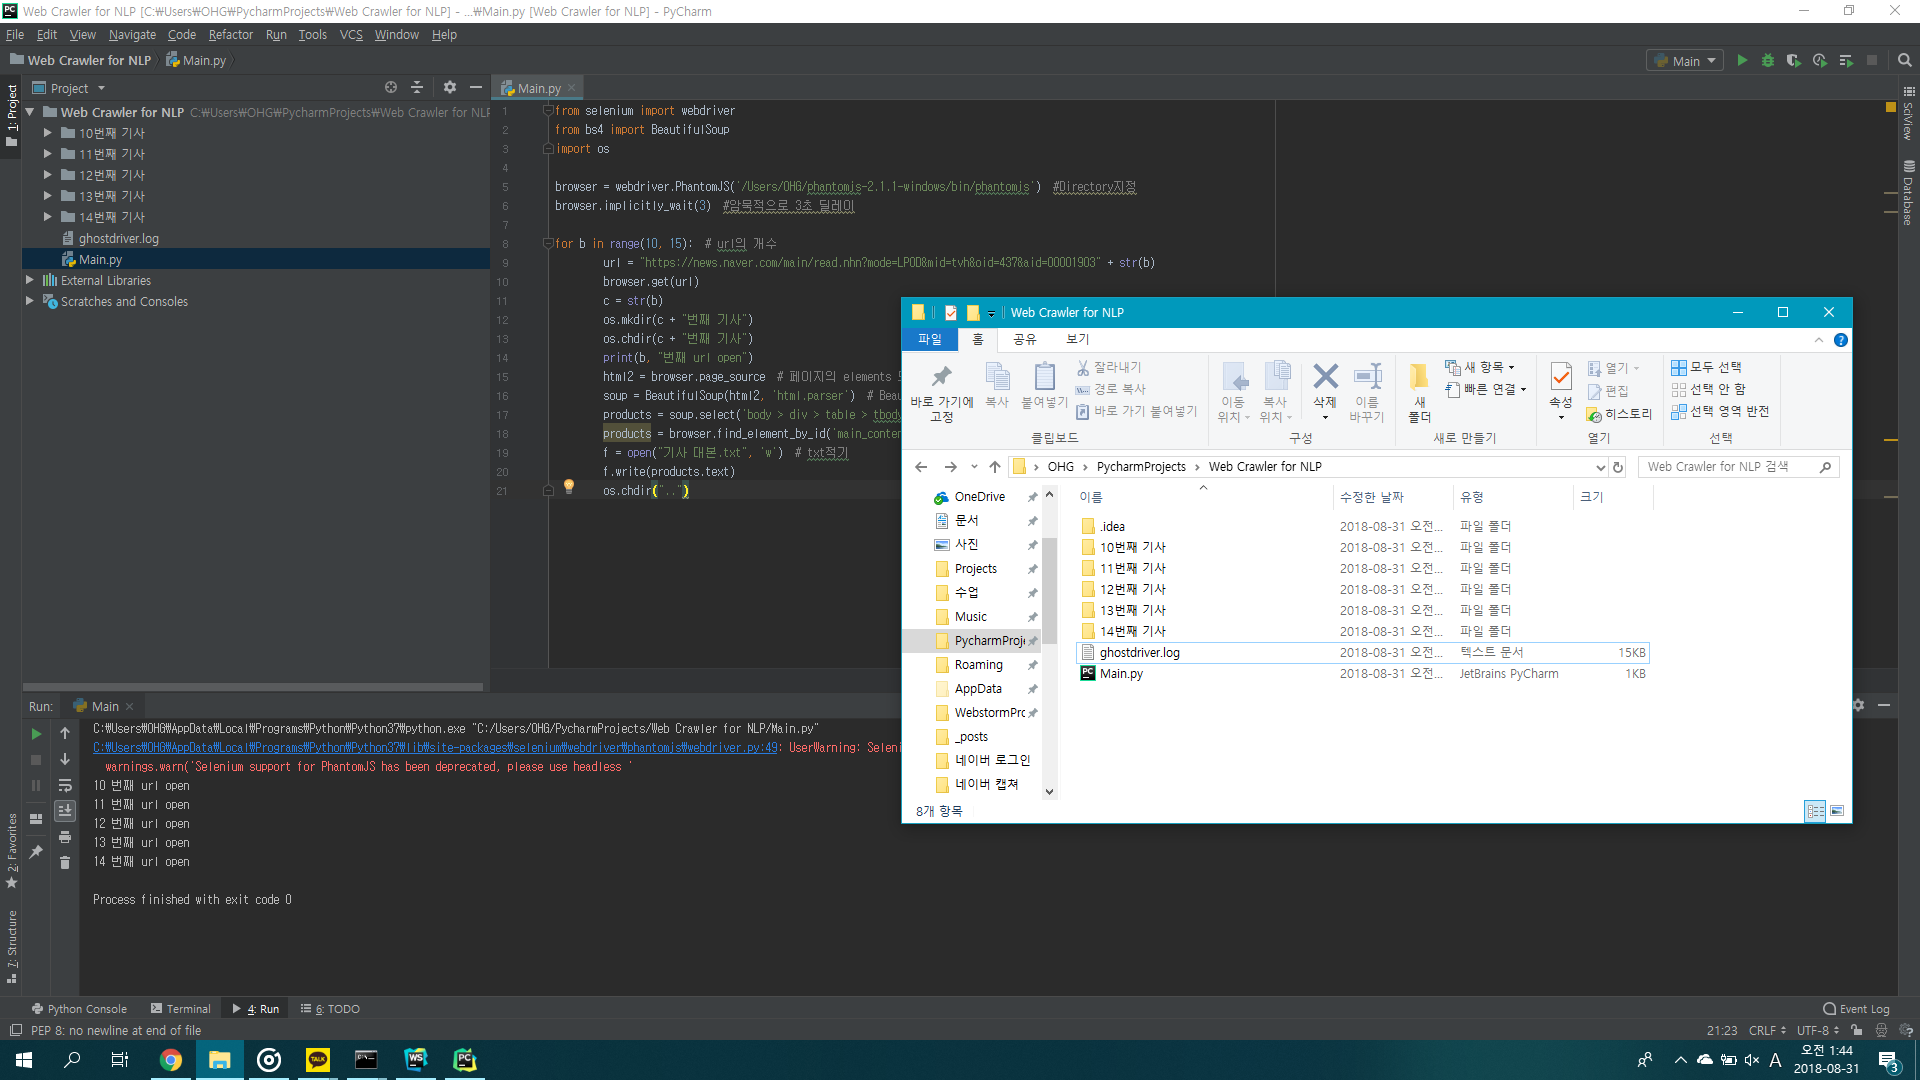1920x1080 pixels.
Task: Open Explorer help question mark icon
Action: click(1841, 340)
